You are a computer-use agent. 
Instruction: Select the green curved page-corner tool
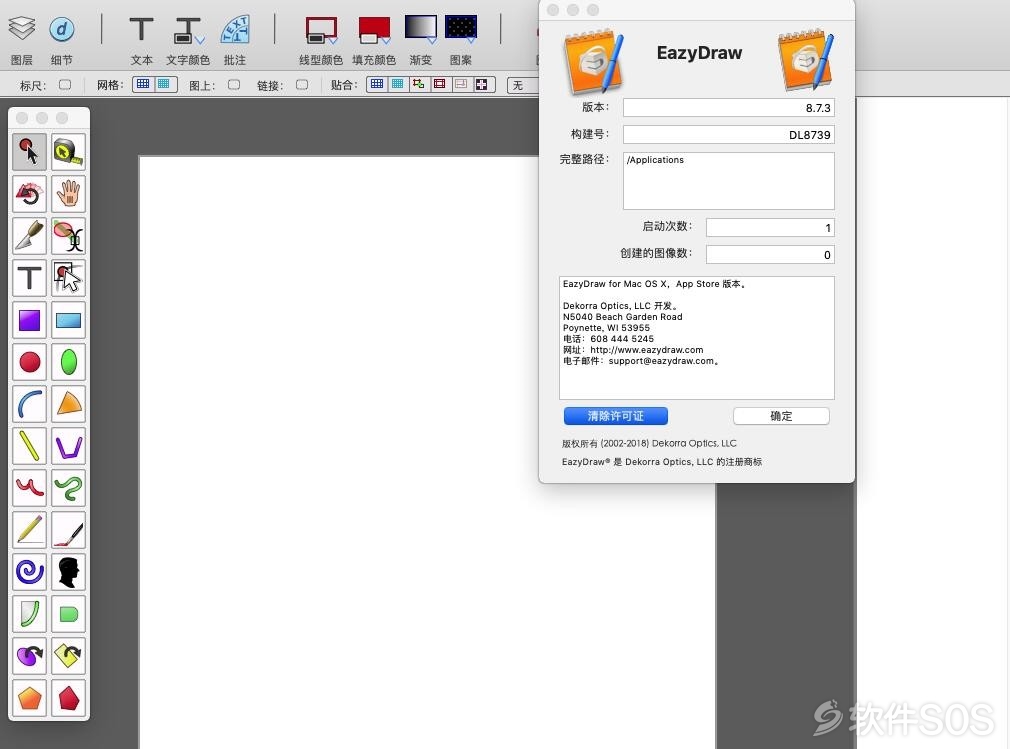[x=29, y=614]
